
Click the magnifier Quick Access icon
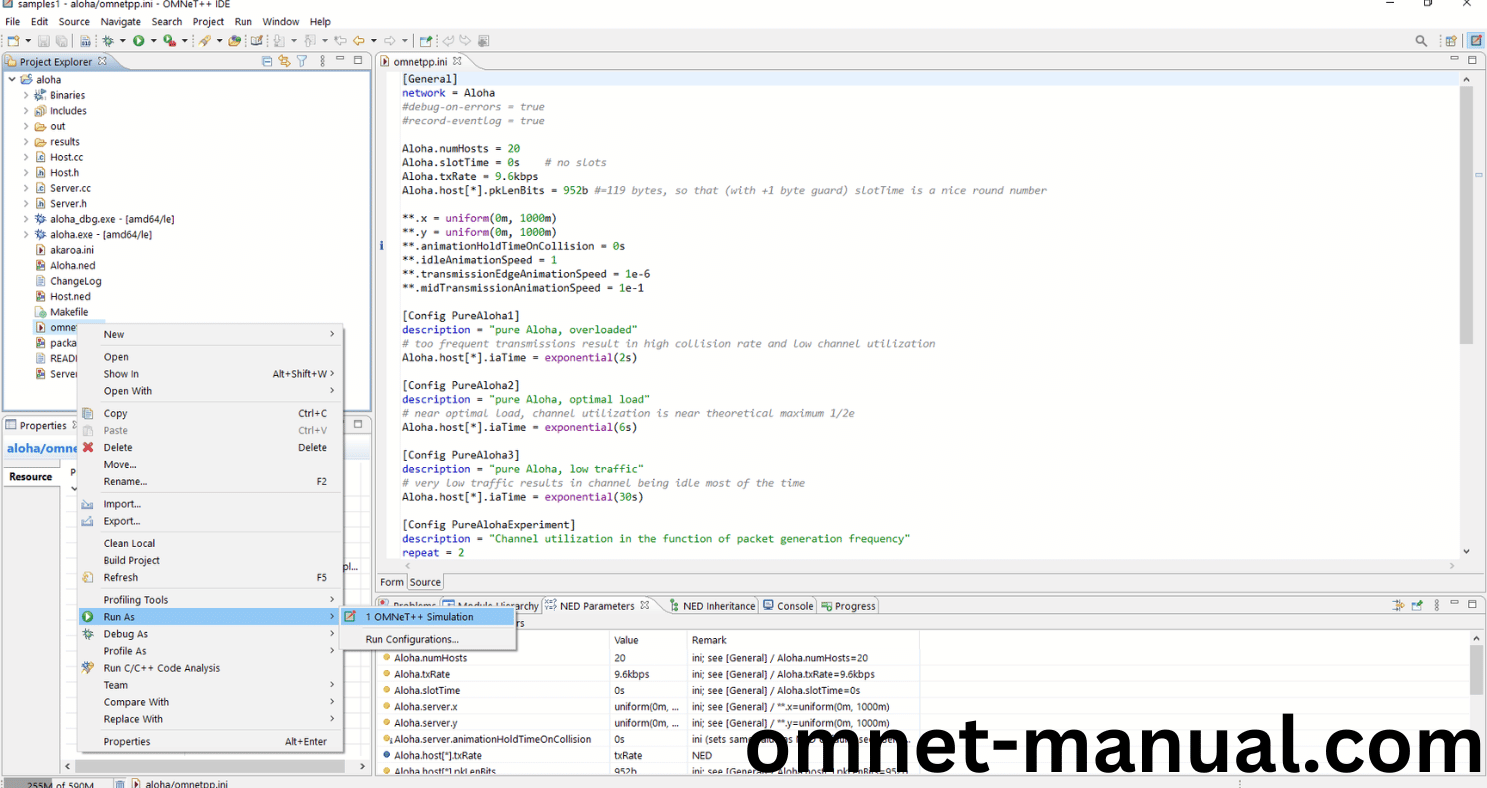1421,41
